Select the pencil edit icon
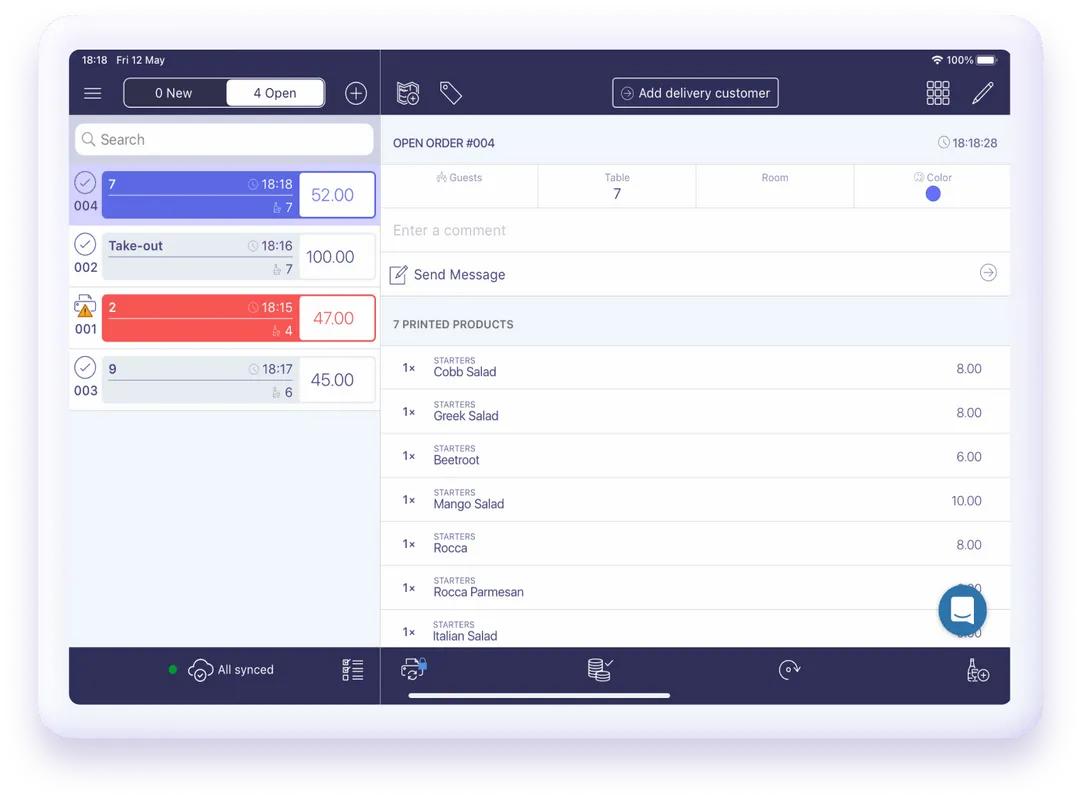Image resolution: width=1080 pixels, height=798 pixels. (x=983, y=92)
